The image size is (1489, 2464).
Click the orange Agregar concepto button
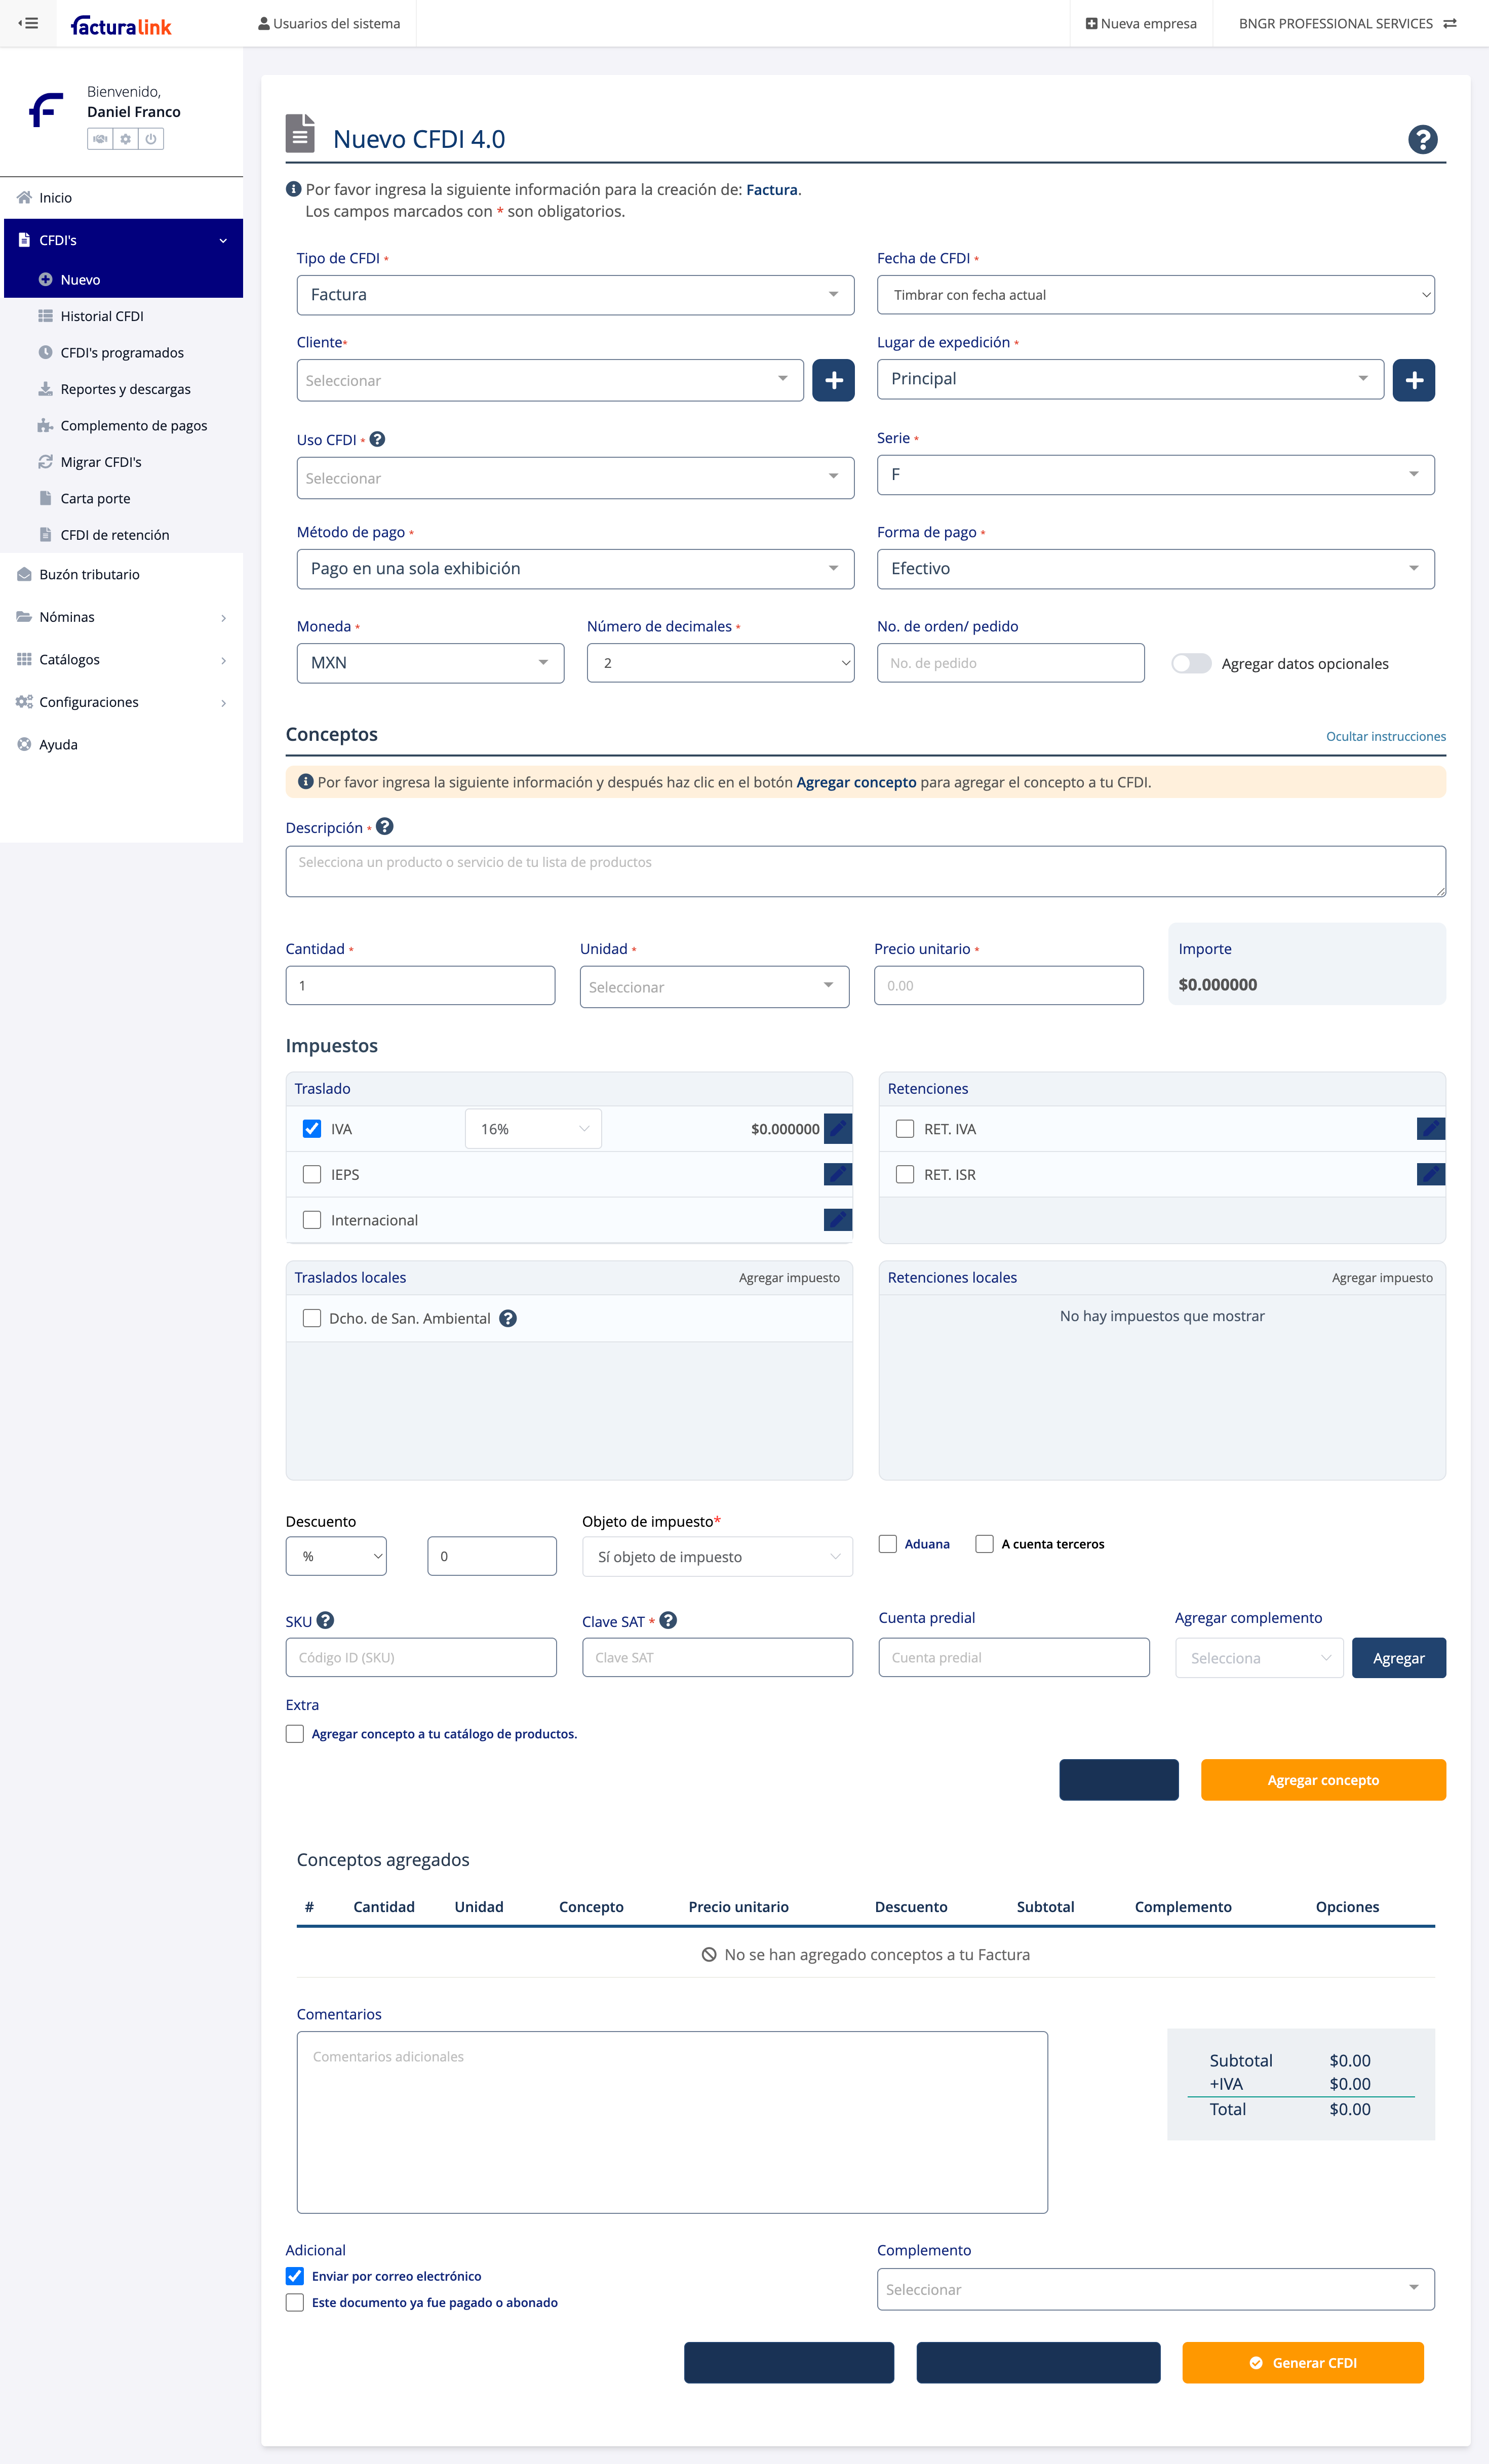click(1322, 1780)
